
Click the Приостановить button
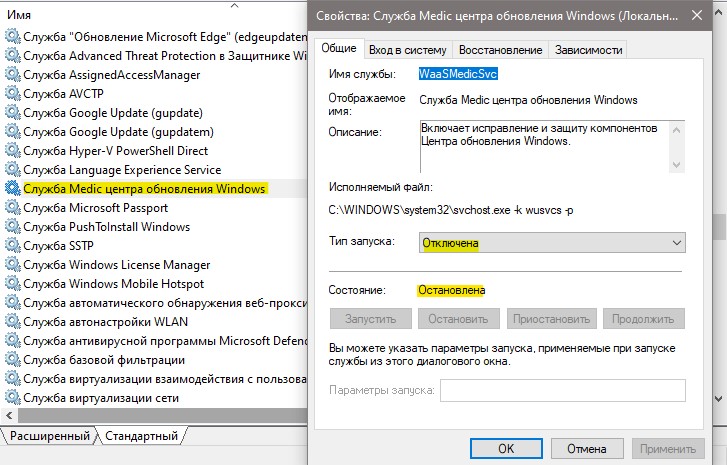click(x=552, y=319)
